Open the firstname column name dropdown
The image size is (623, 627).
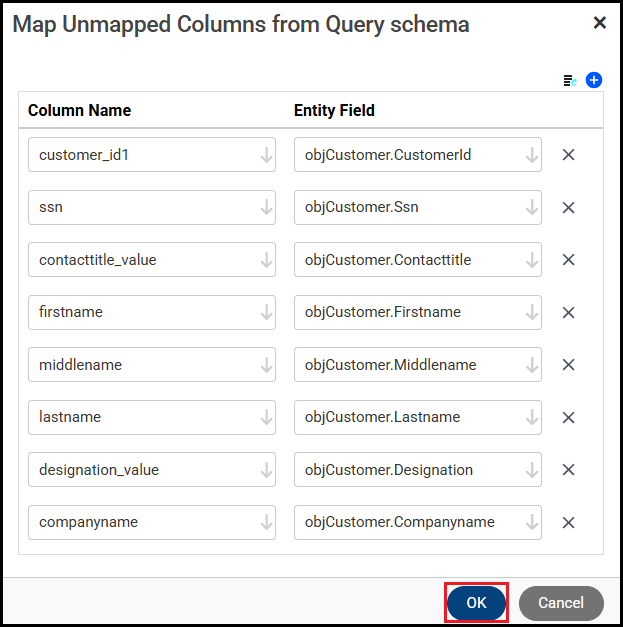click(266, 313)
